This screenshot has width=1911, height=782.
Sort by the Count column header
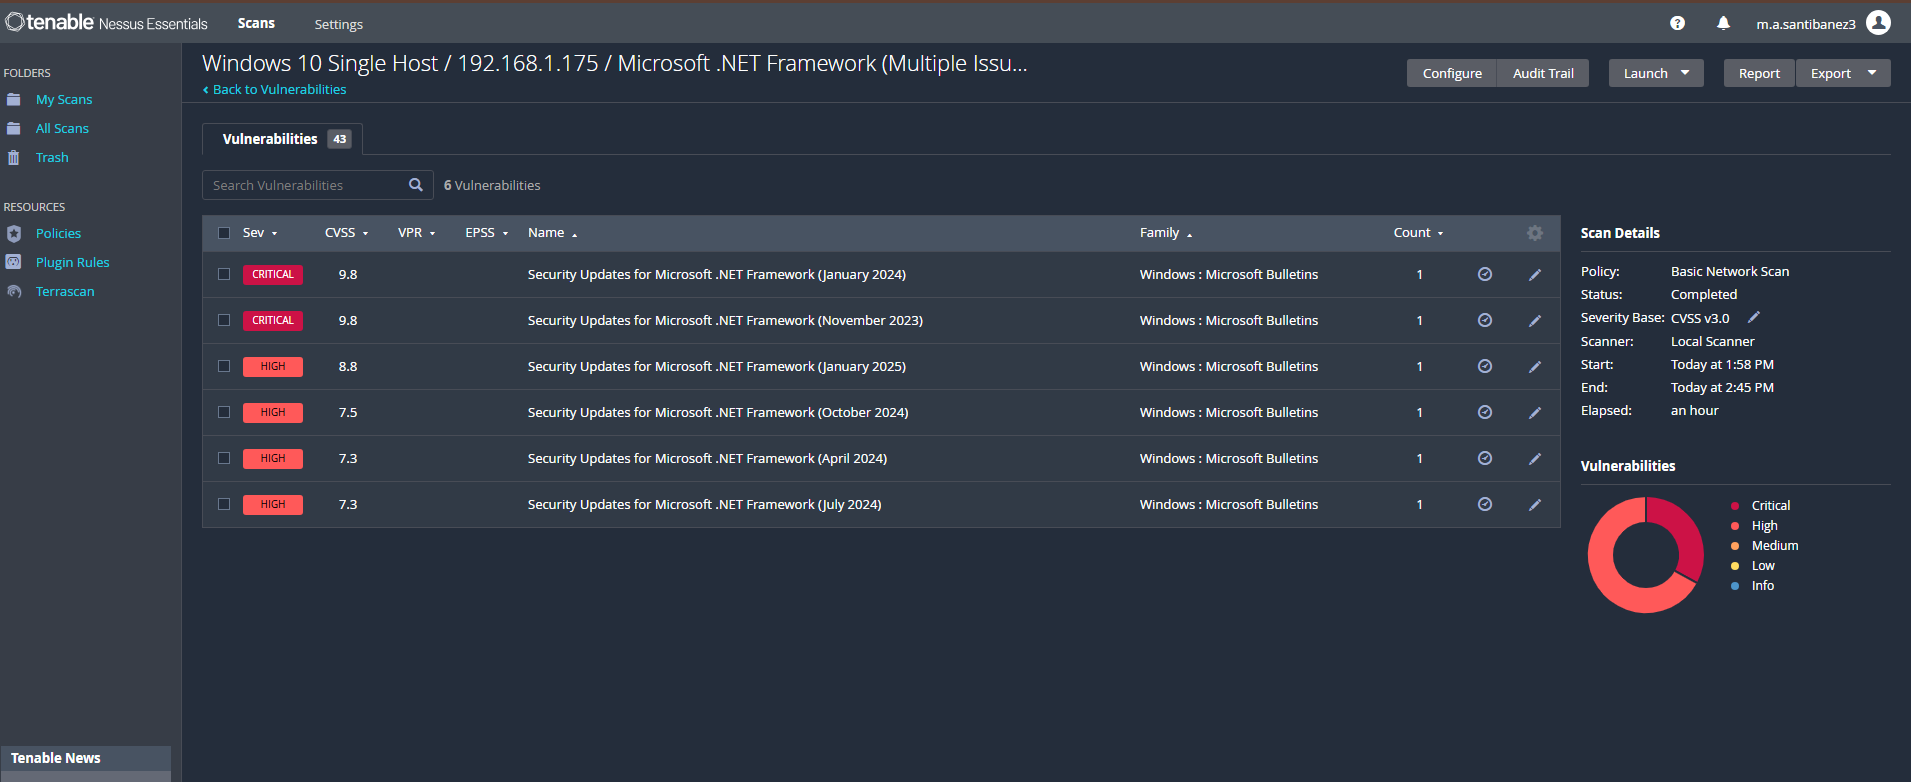[1419, 233]
